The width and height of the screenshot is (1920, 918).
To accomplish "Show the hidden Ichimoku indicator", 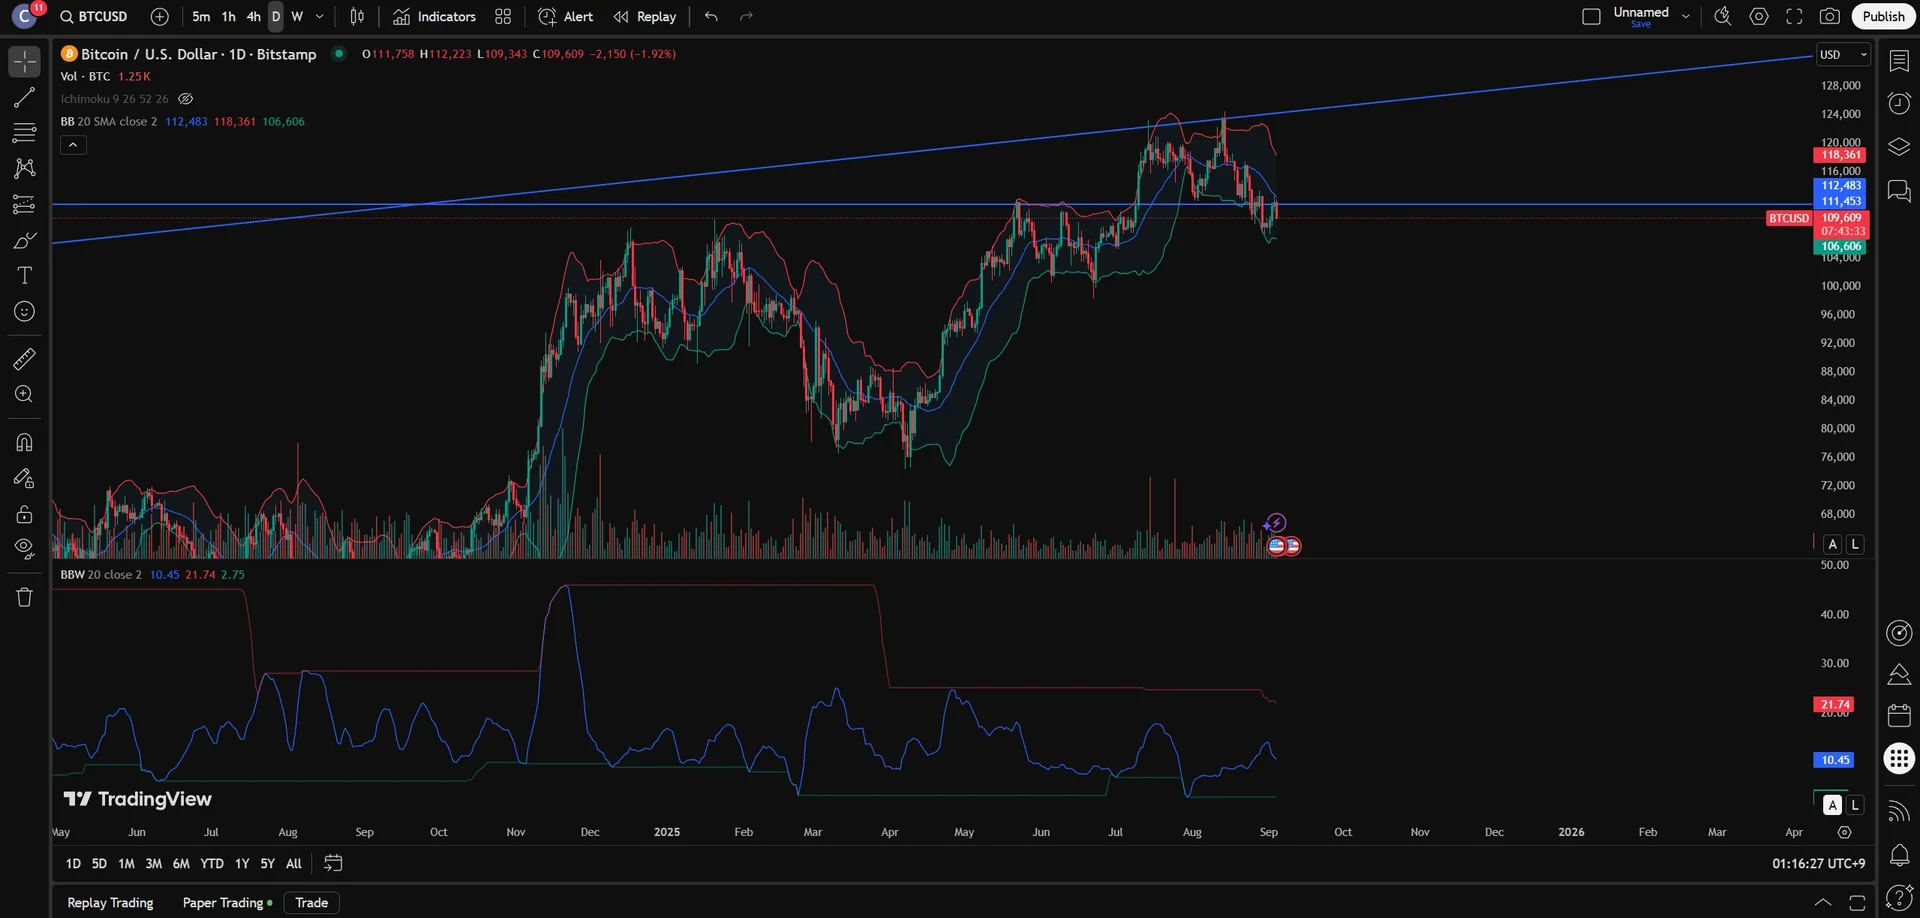I will tap(185, 99).
